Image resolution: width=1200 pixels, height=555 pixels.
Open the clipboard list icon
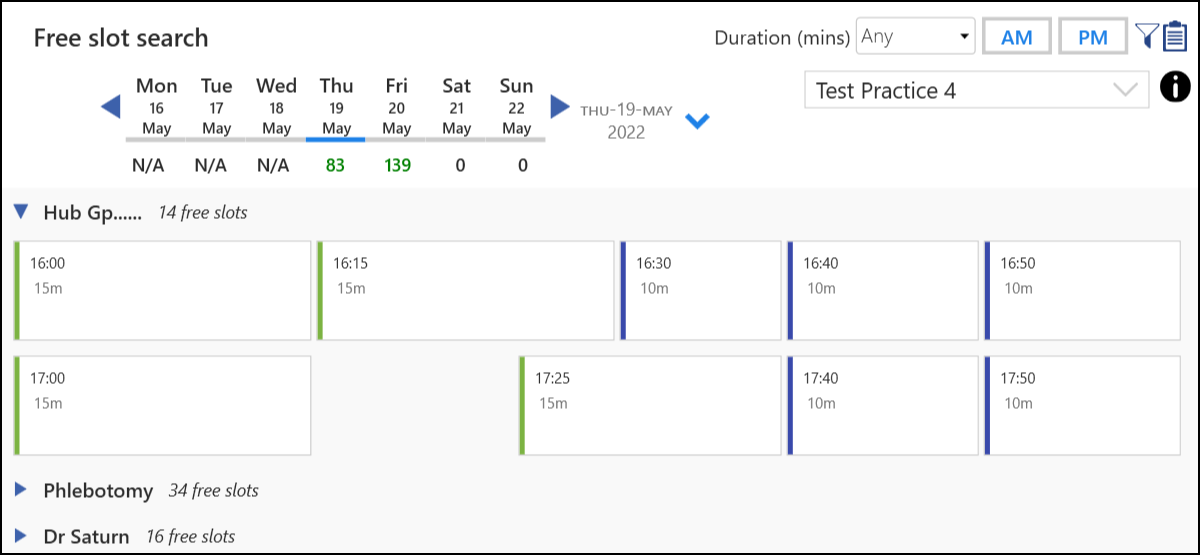coord(1174,37)
